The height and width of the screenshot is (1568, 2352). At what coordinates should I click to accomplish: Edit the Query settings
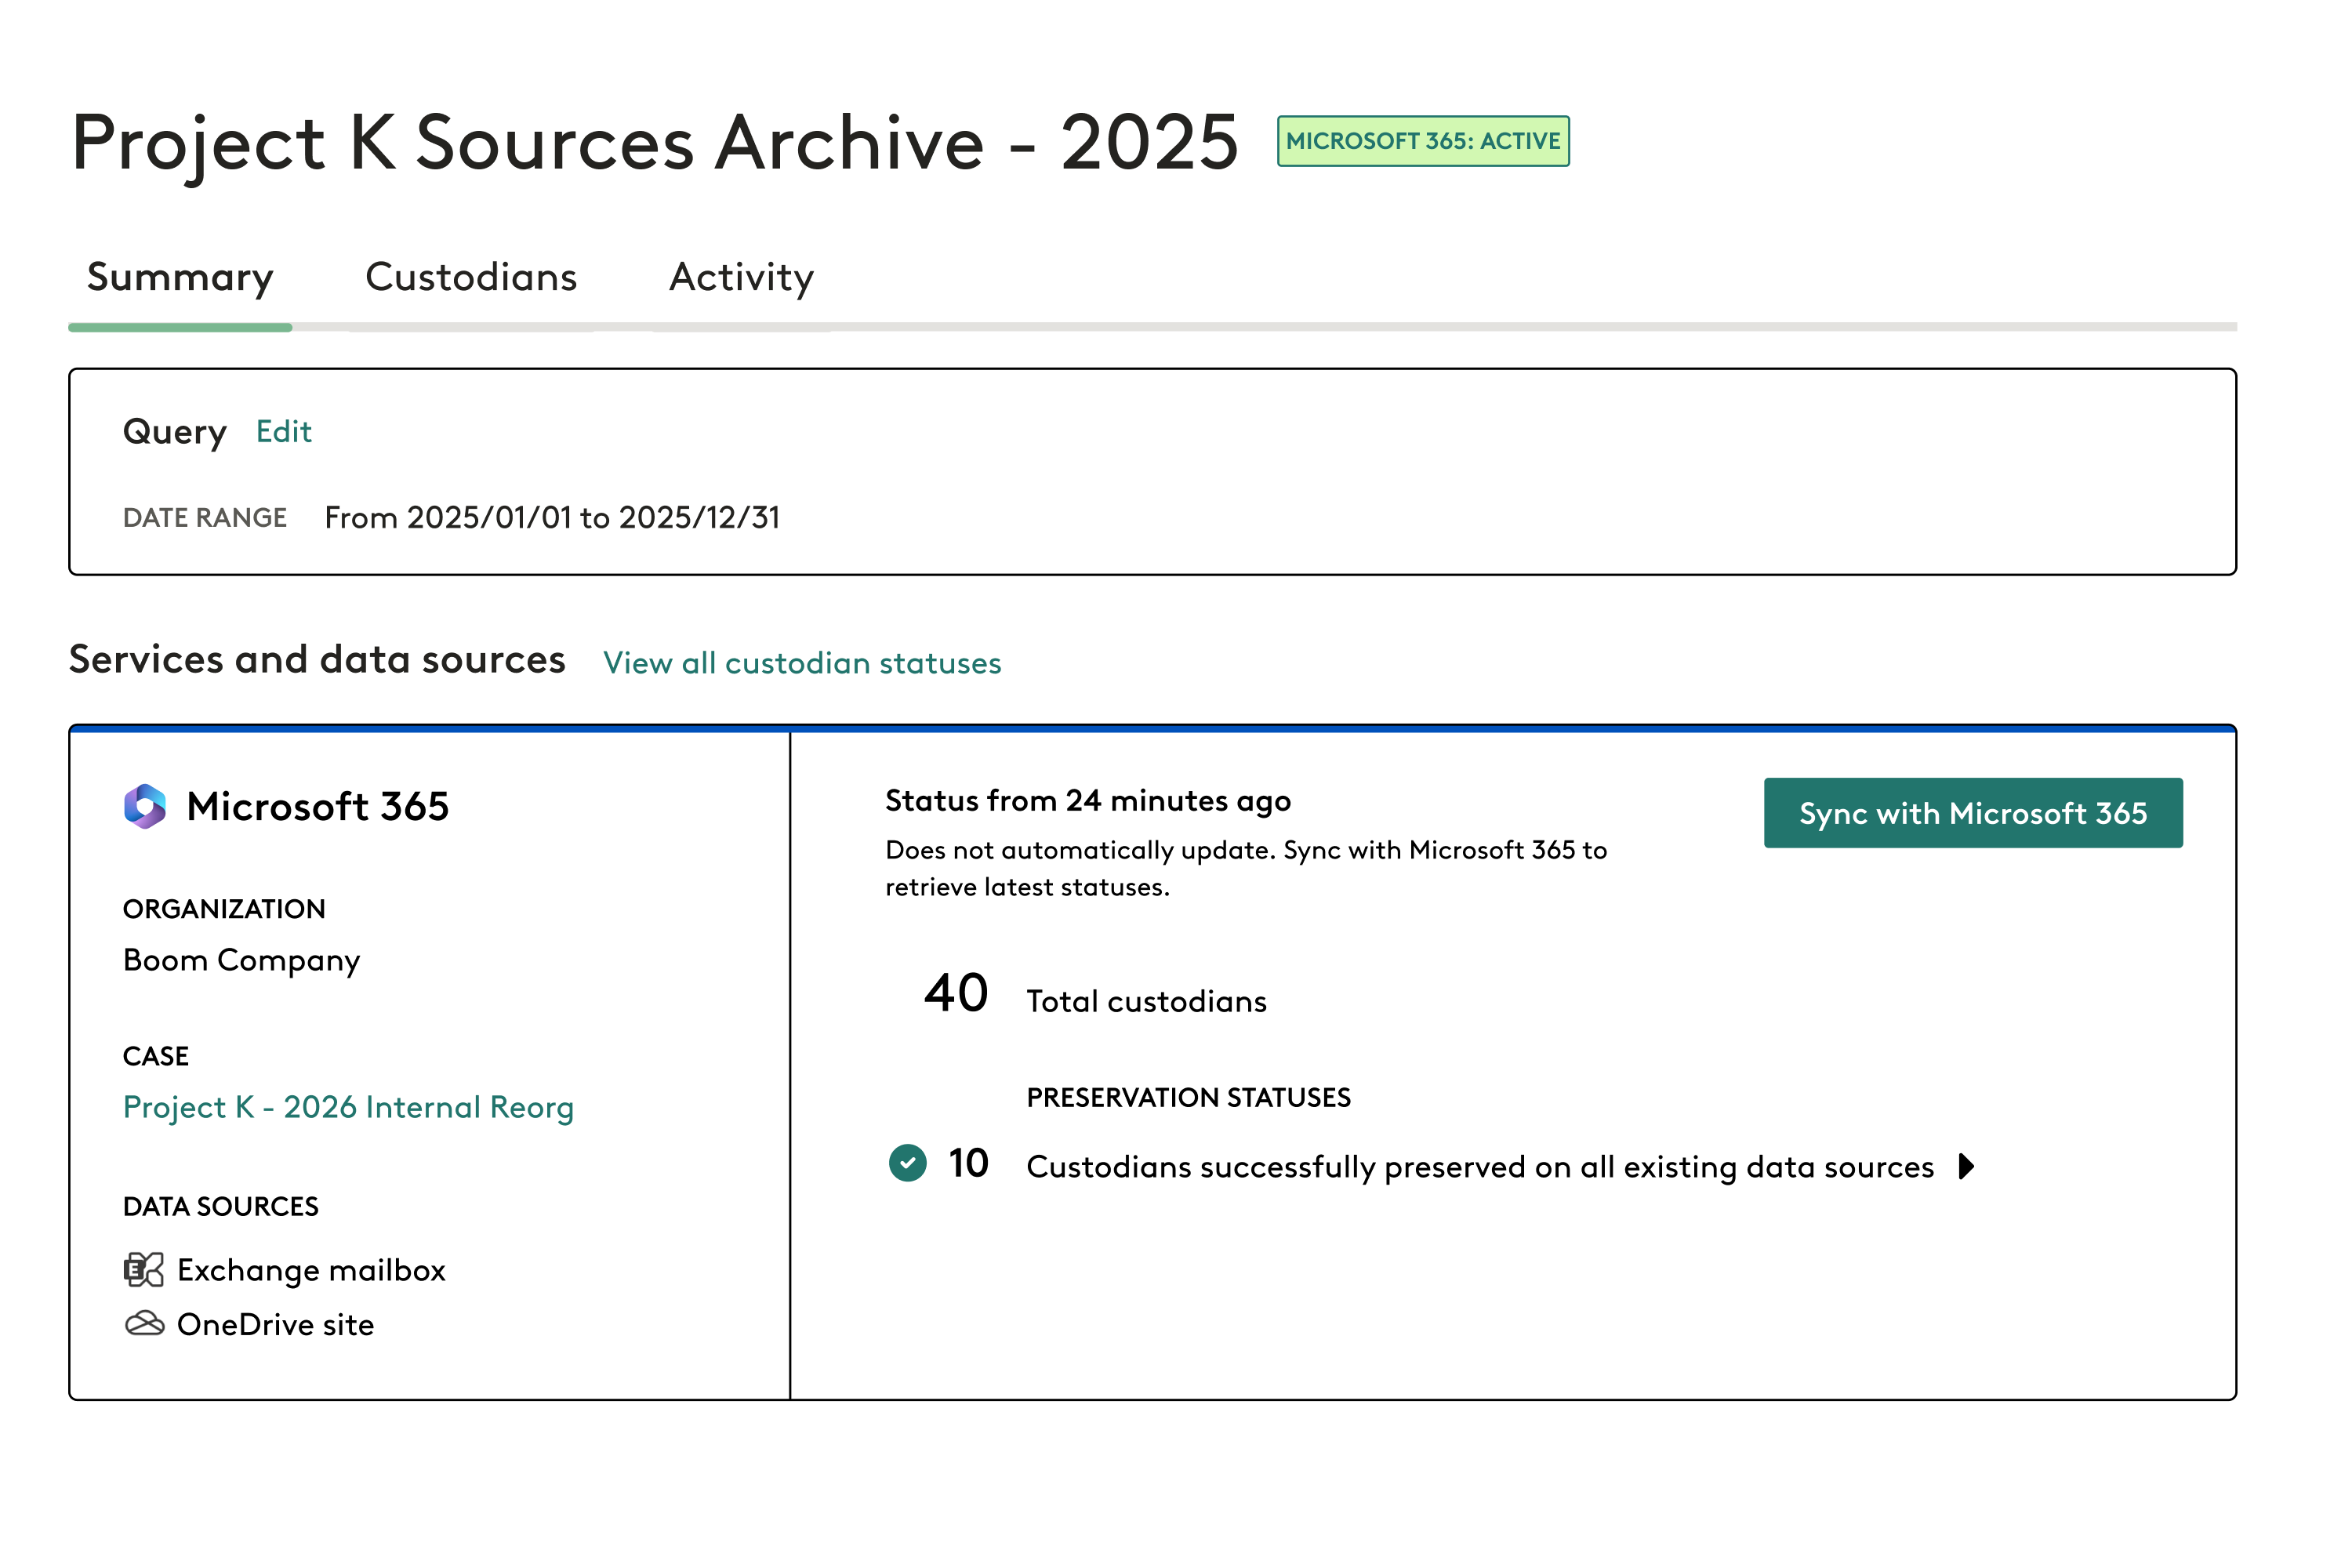point(284,431)
